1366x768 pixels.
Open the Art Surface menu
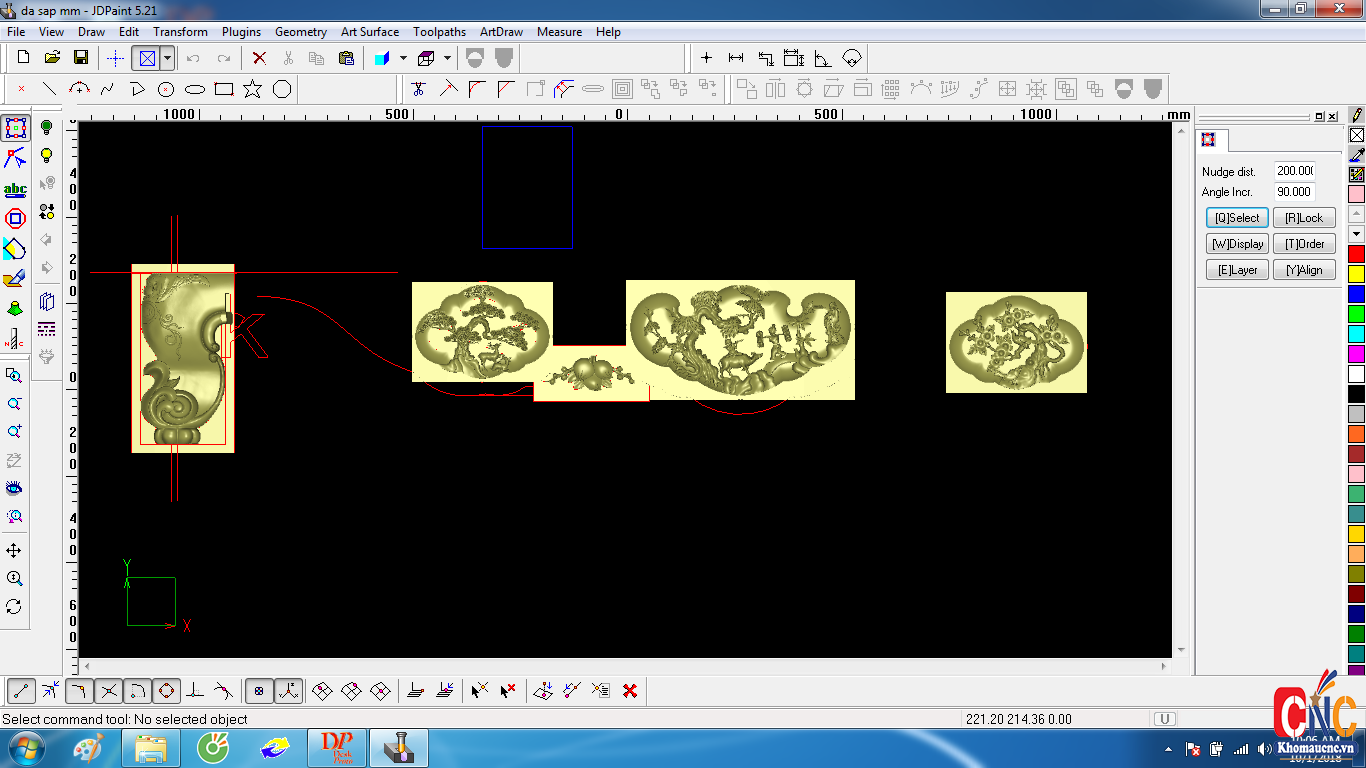369,32
